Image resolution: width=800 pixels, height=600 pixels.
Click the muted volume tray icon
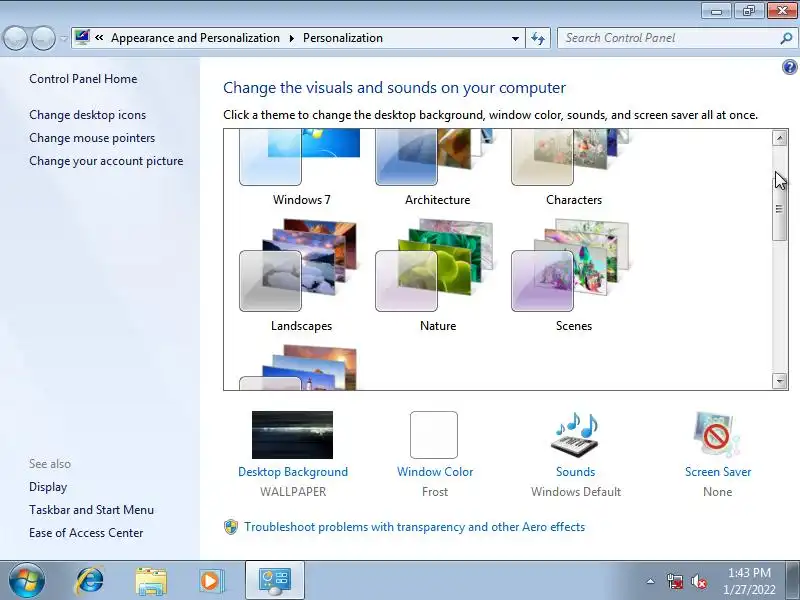coord(699,581)
